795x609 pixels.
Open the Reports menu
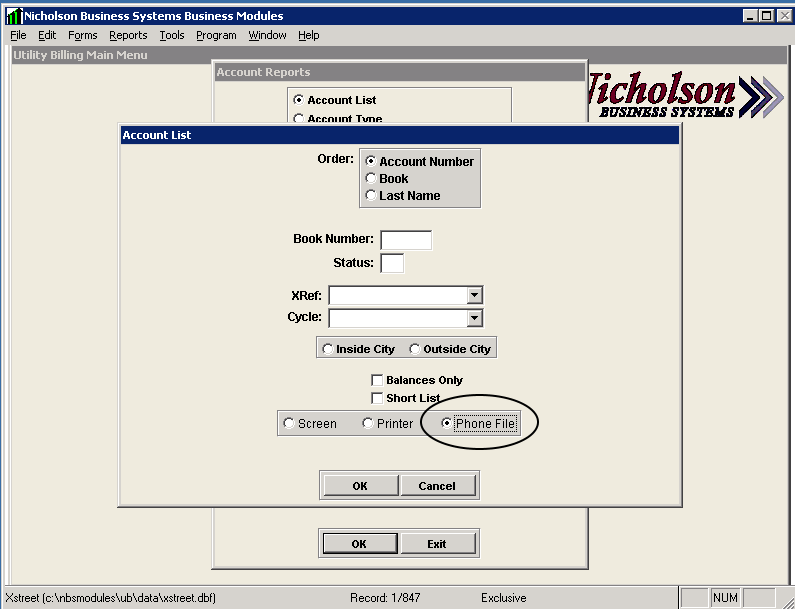coord(128,35)
